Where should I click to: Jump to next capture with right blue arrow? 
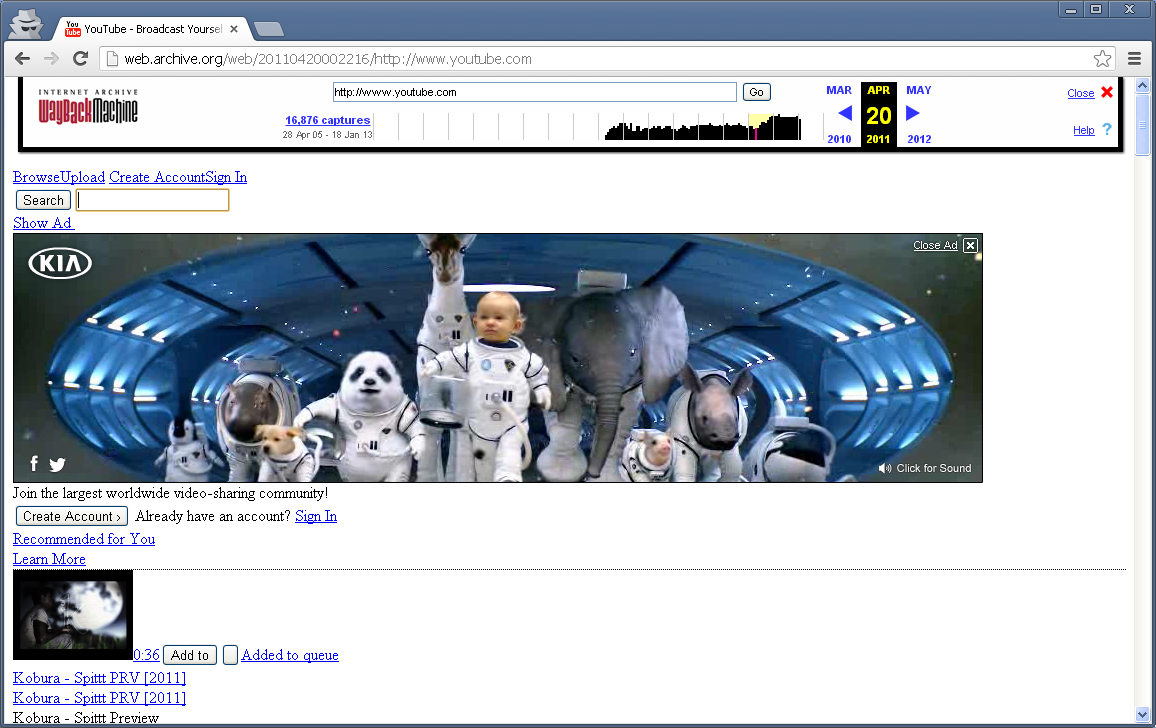coord(912,113)
